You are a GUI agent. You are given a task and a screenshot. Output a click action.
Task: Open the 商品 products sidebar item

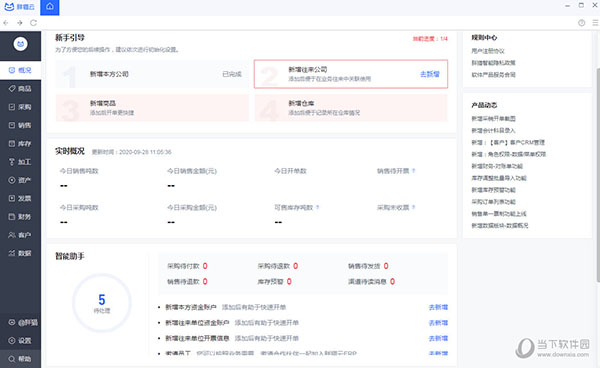tap(20, 89)
